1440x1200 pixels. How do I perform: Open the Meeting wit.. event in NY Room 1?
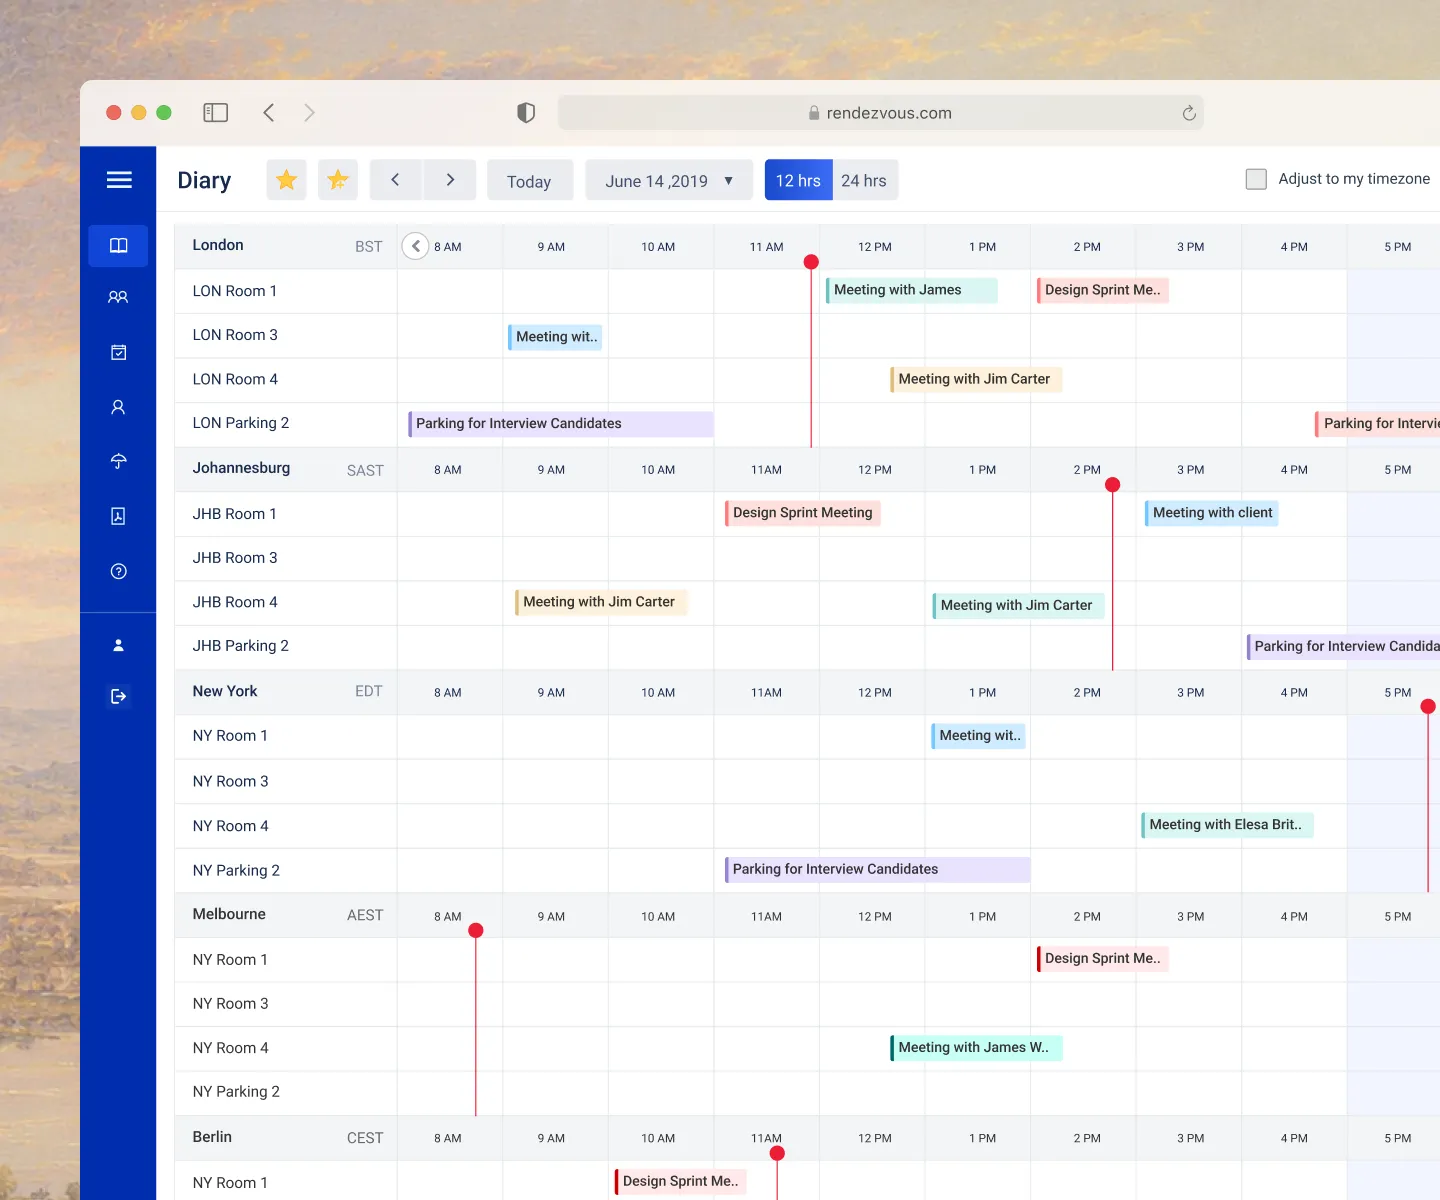point(979,736)
